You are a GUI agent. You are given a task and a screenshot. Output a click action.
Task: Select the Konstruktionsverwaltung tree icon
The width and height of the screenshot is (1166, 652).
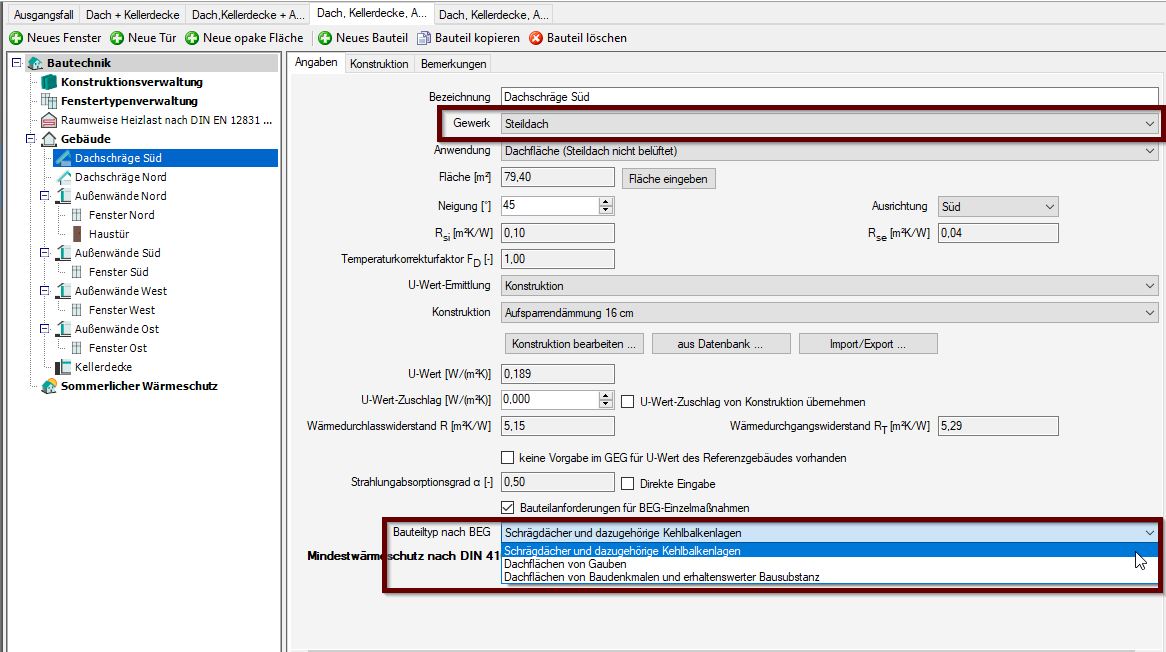(x=49, y=82)
